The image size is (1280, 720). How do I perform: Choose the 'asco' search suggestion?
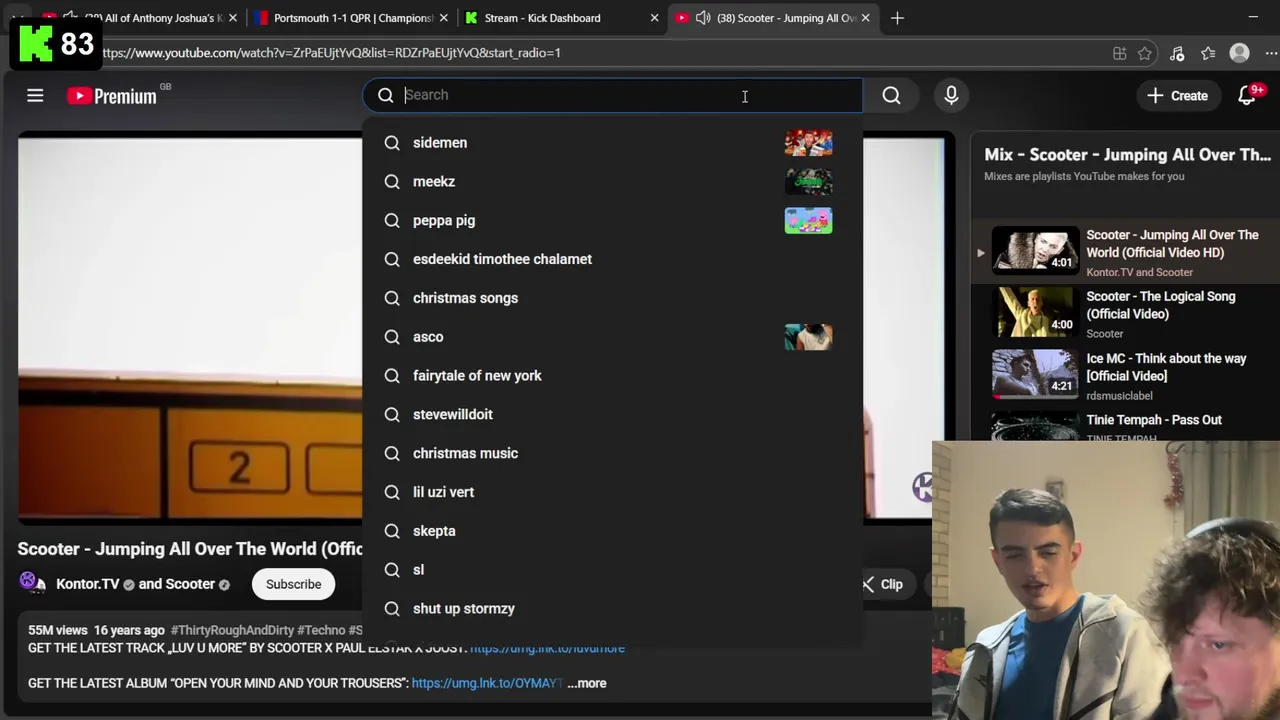[612, 337]
